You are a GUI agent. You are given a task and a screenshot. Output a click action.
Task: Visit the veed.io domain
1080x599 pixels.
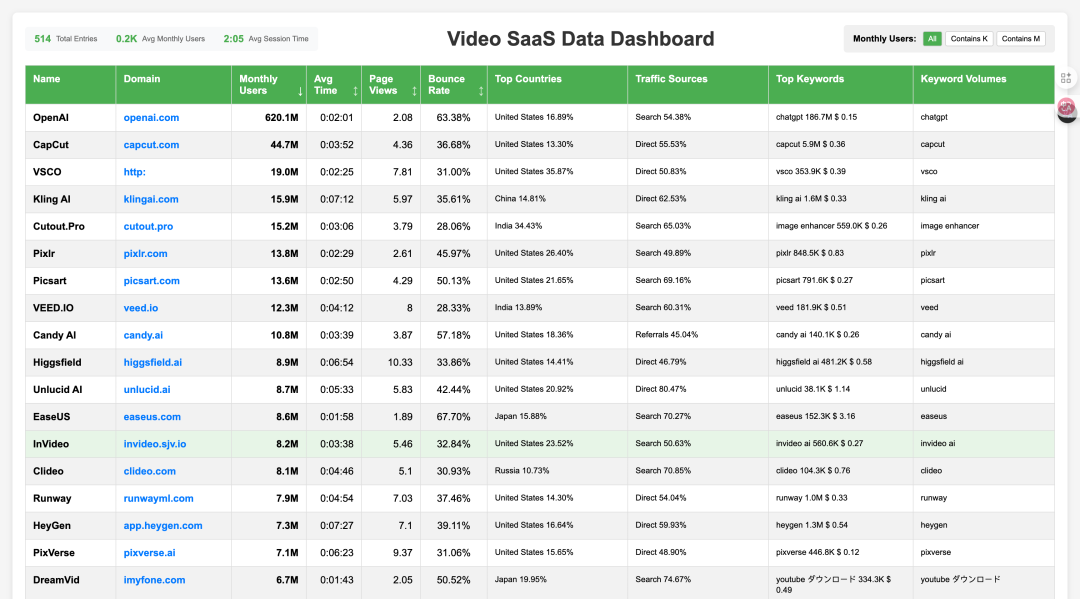click(141, 308)
